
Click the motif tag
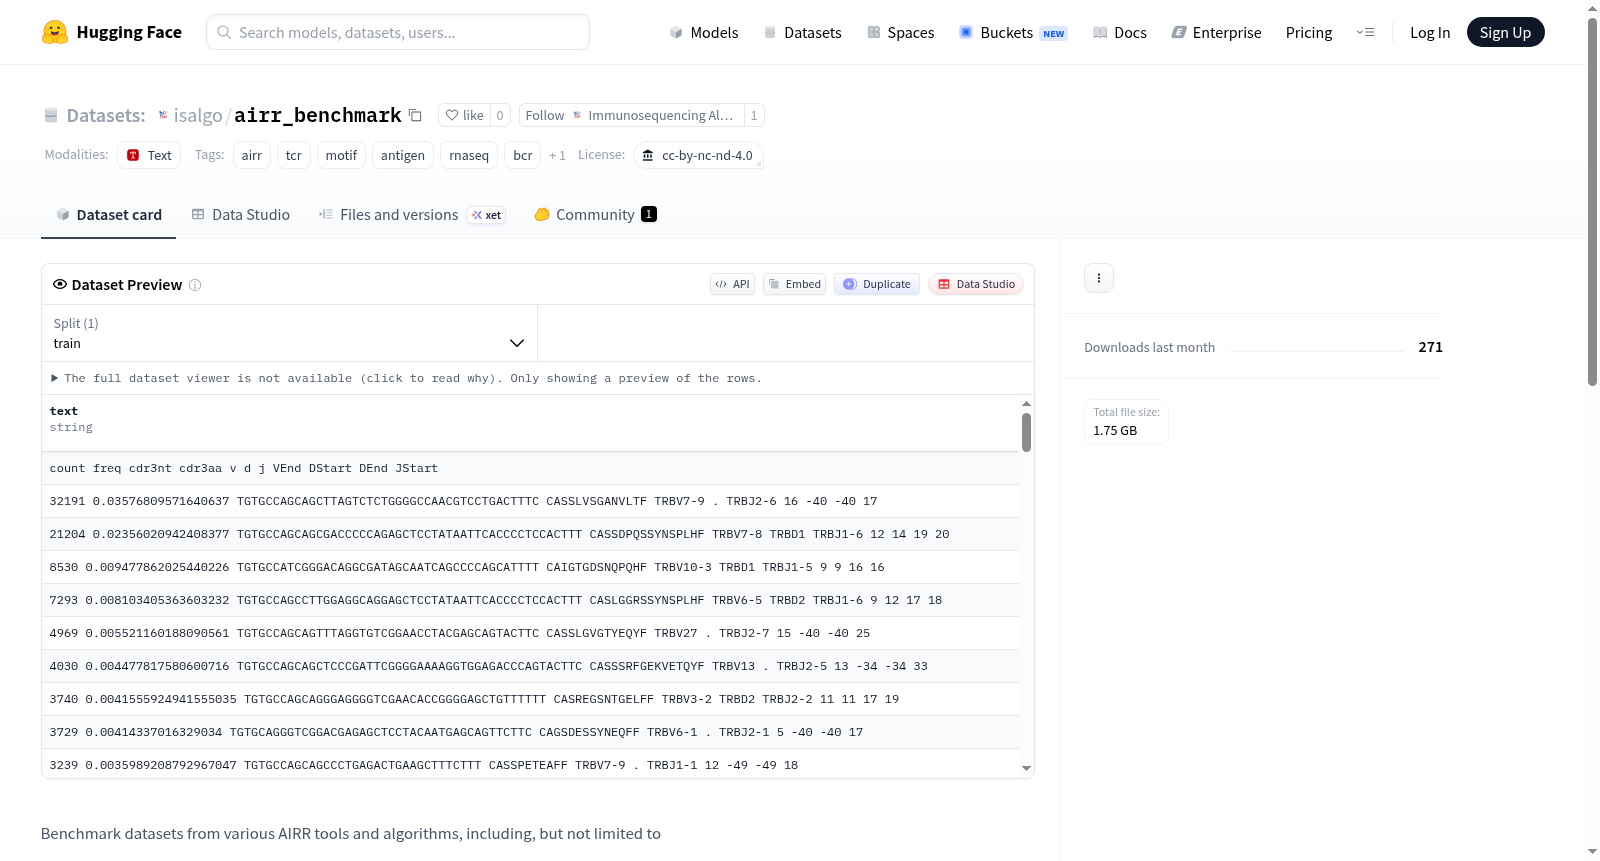tap(341, 155)
